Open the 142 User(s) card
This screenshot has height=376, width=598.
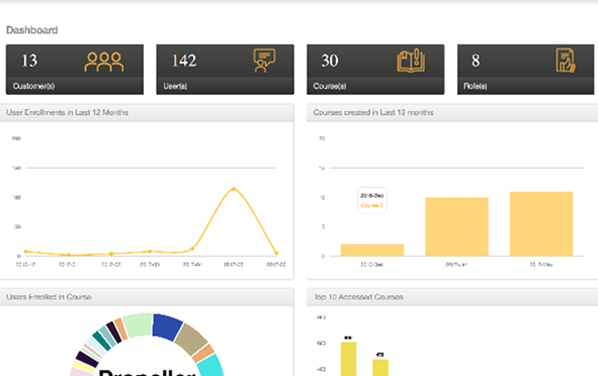coord(225,69)
